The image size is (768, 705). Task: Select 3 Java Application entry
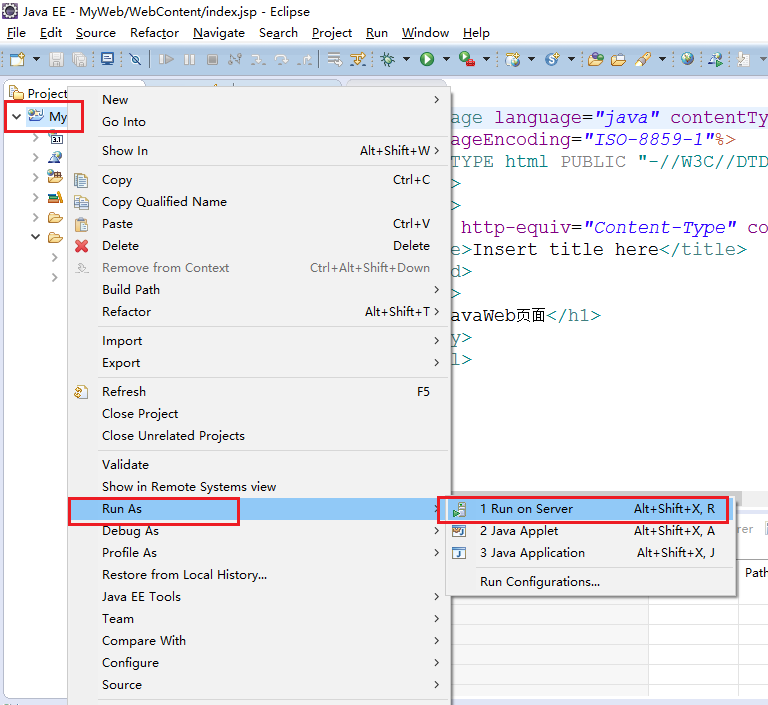(591, 553)
